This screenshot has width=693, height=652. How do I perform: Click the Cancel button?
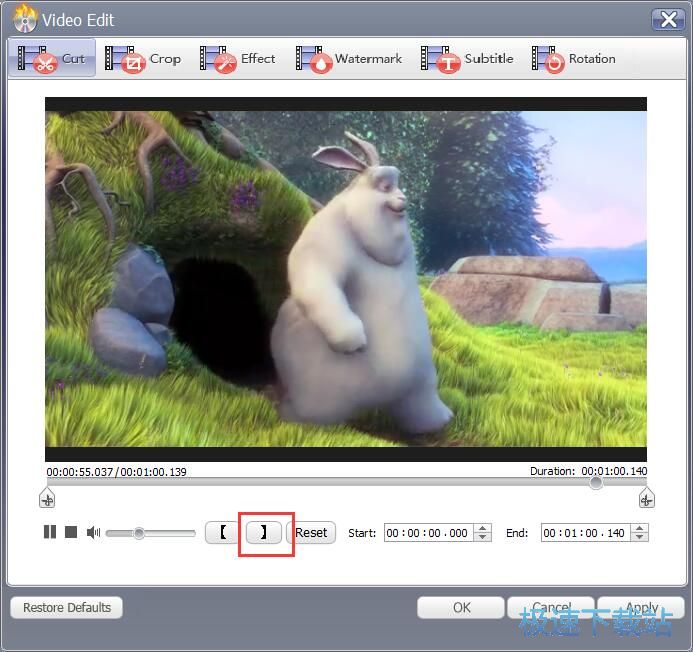coord(551,607)
